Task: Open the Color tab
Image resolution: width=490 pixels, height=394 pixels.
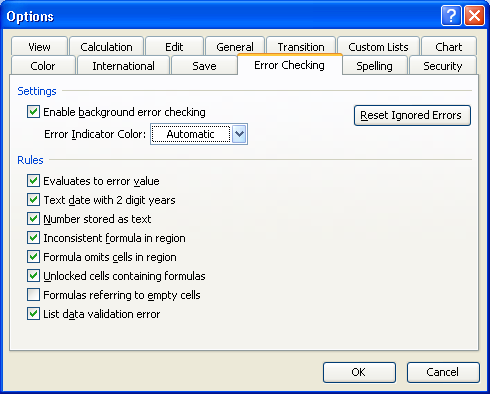Action: pos(43,66)
